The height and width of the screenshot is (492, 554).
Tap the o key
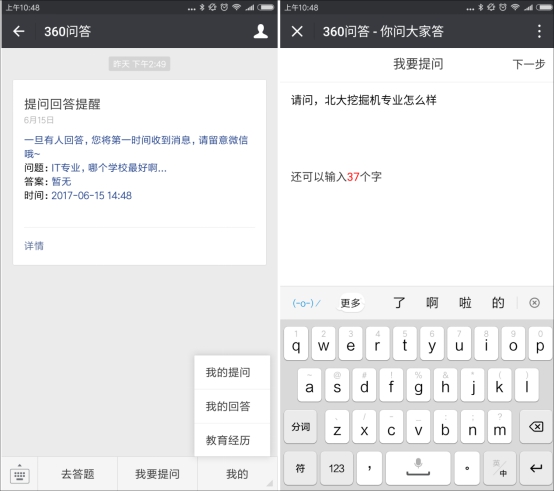point(513,344)
